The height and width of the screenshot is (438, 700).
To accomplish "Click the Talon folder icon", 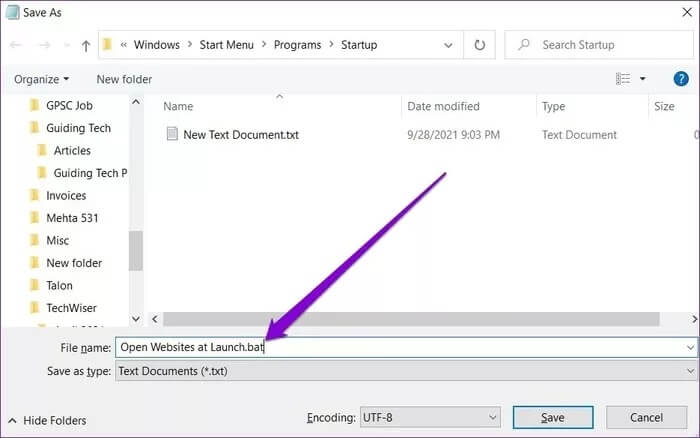I will click(34, 285).
